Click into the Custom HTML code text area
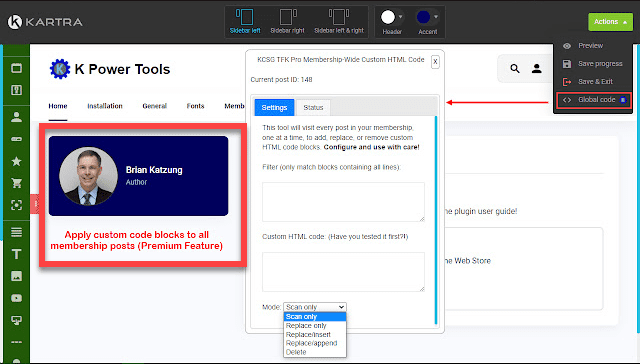 [343, 272]
